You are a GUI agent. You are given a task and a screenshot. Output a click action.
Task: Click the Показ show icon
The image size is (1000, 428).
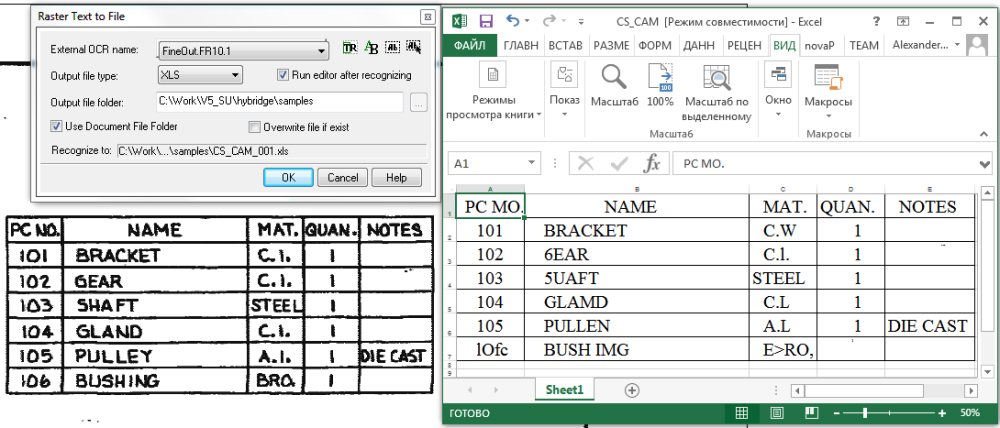[564, 75]
